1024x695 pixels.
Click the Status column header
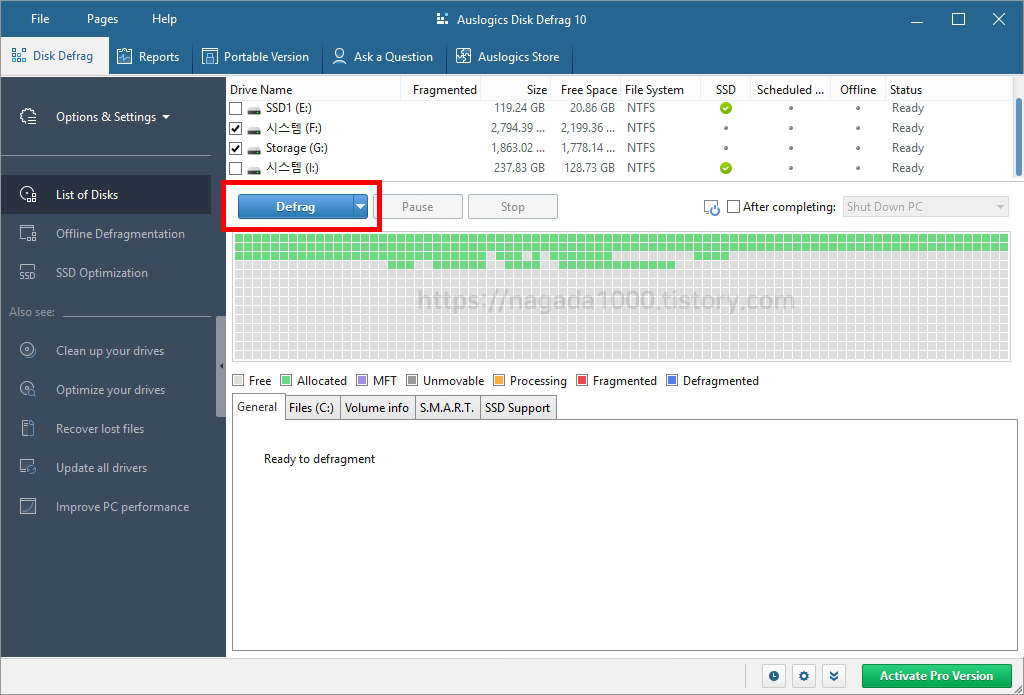(x=906, y=90)
